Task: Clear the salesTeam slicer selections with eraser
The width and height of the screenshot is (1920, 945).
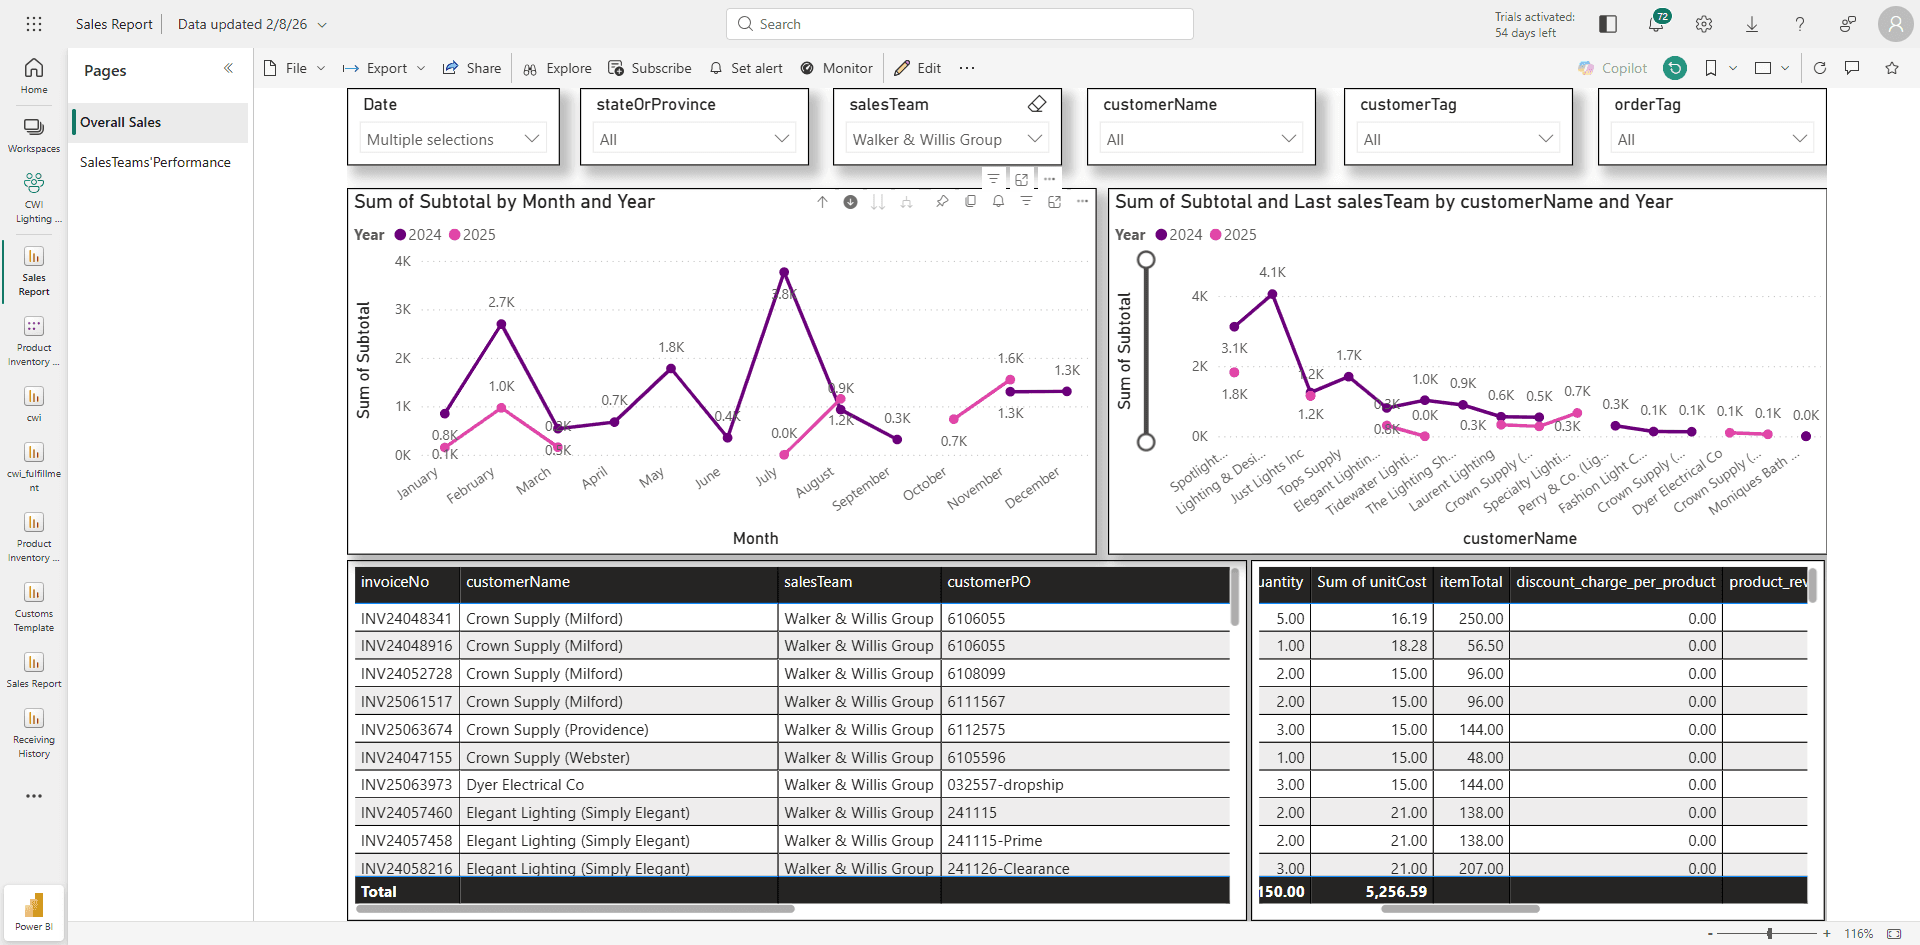Action: [1037, 104]
